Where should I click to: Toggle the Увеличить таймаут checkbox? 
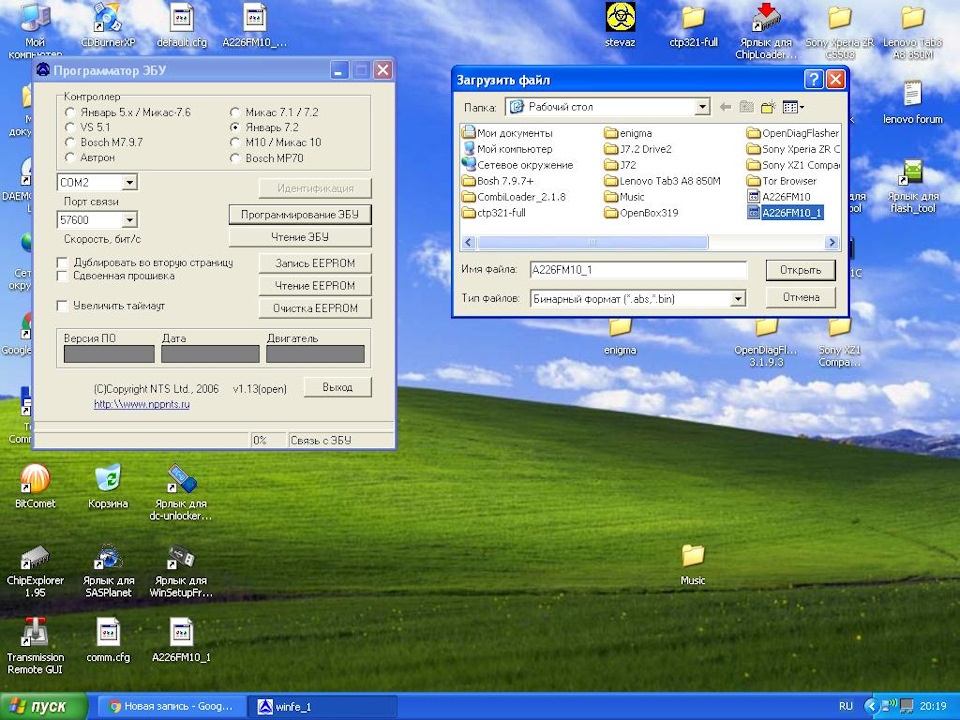(x=63, y=305)
